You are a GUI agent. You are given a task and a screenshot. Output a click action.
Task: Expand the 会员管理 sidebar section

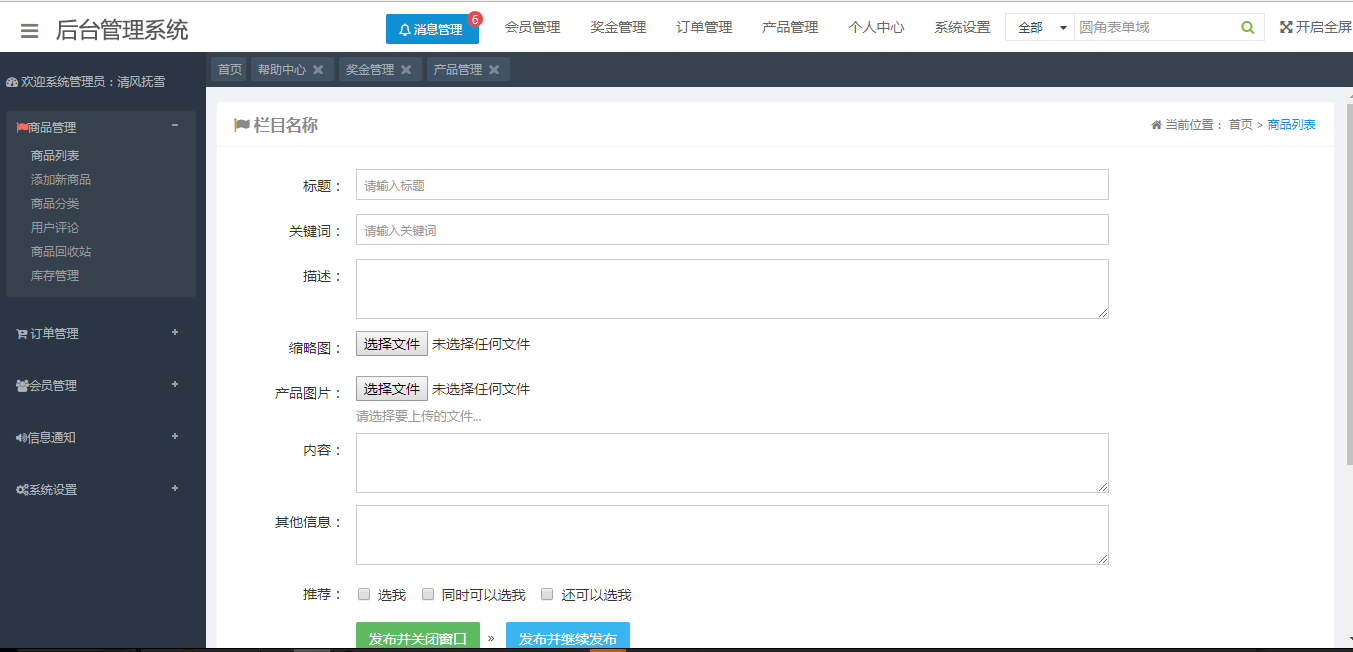pyautogui.click(x=175, y=384)
